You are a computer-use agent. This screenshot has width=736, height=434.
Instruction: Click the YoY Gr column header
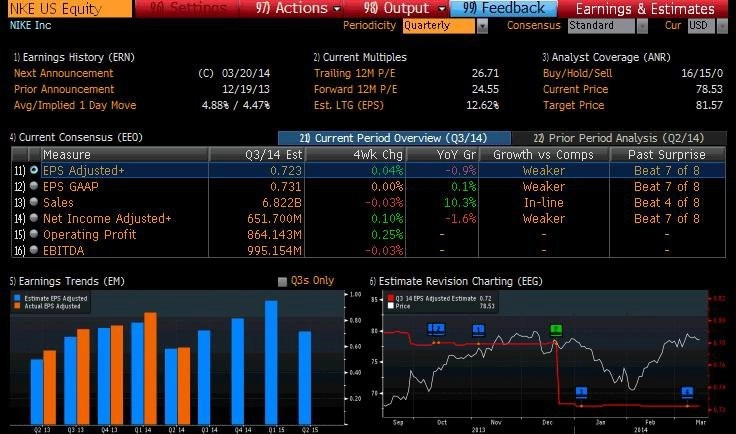tap(442, 154)
